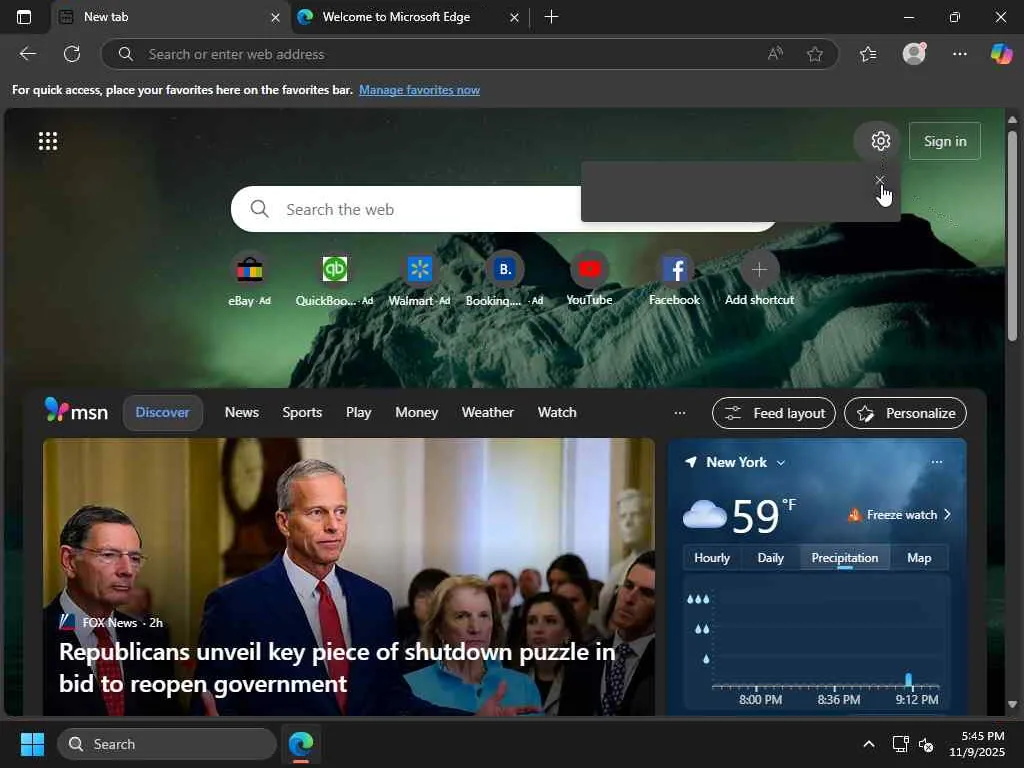Open page settings gear icon
Screen dimensions: 1024x768
880,141
